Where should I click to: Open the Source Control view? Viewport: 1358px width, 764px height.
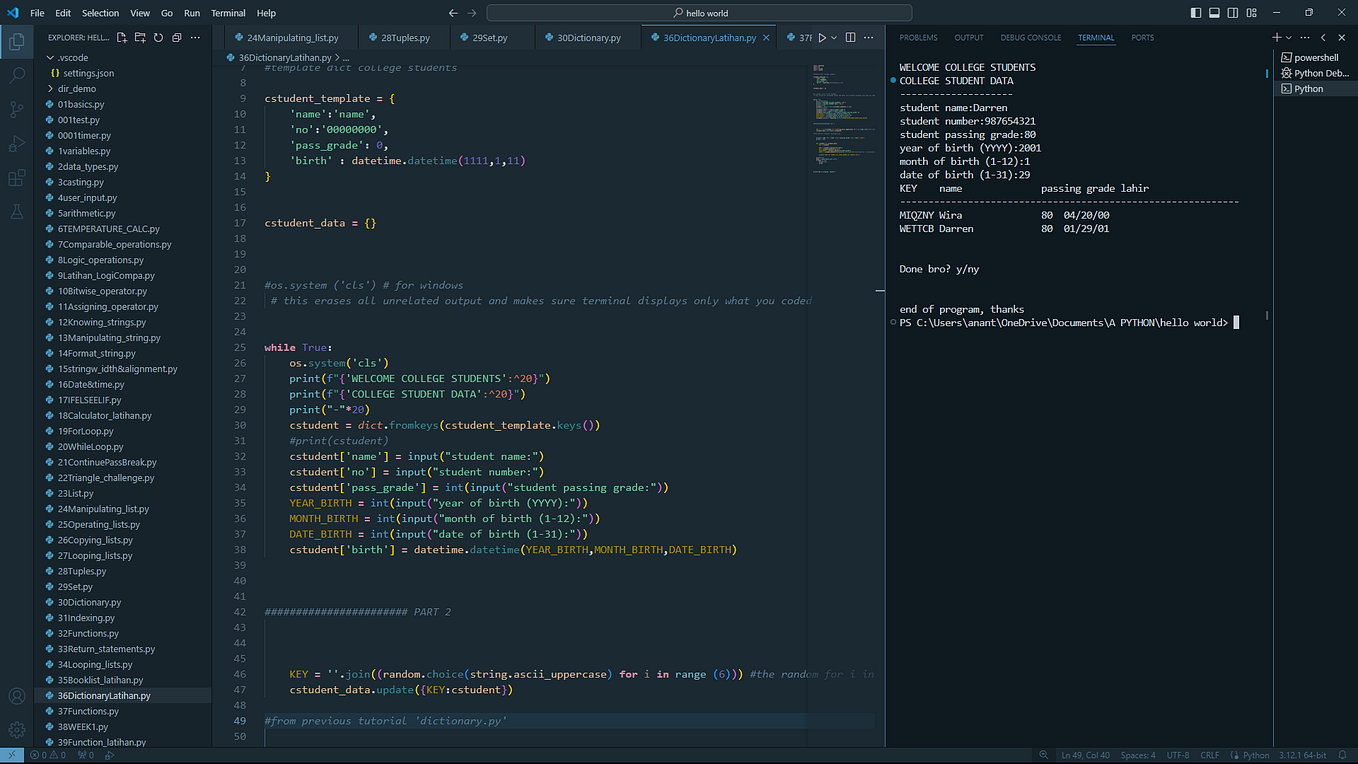pyautogui.click(x=17, y=109)
